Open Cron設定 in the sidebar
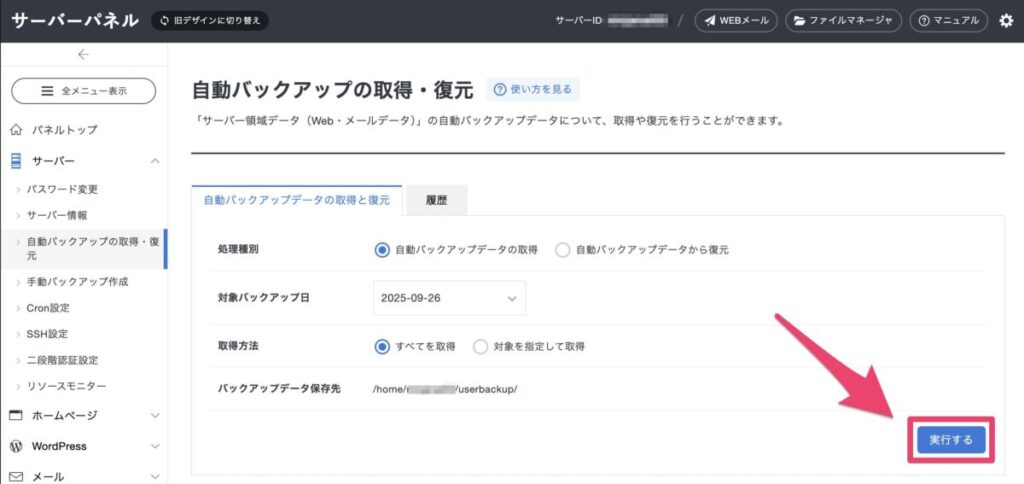The image size is (1024, 484). [48, 308]
